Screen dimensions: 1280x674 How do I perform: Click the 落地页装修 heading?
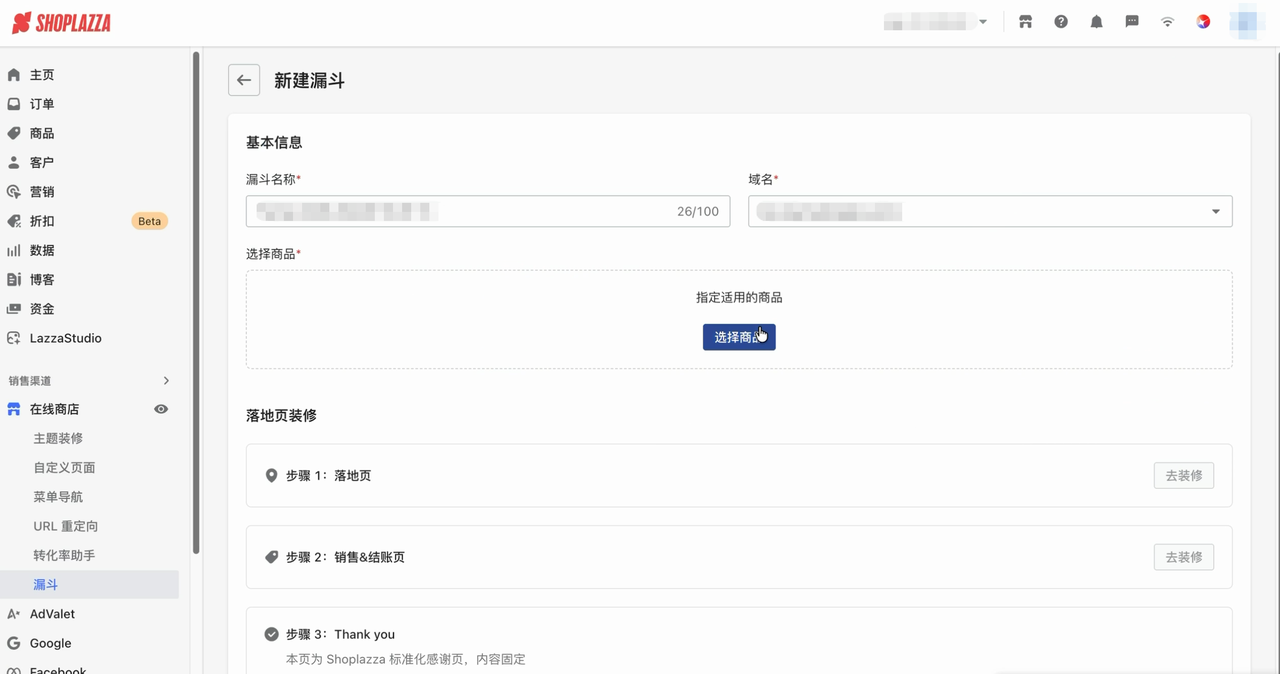click(x=281, y=415)
